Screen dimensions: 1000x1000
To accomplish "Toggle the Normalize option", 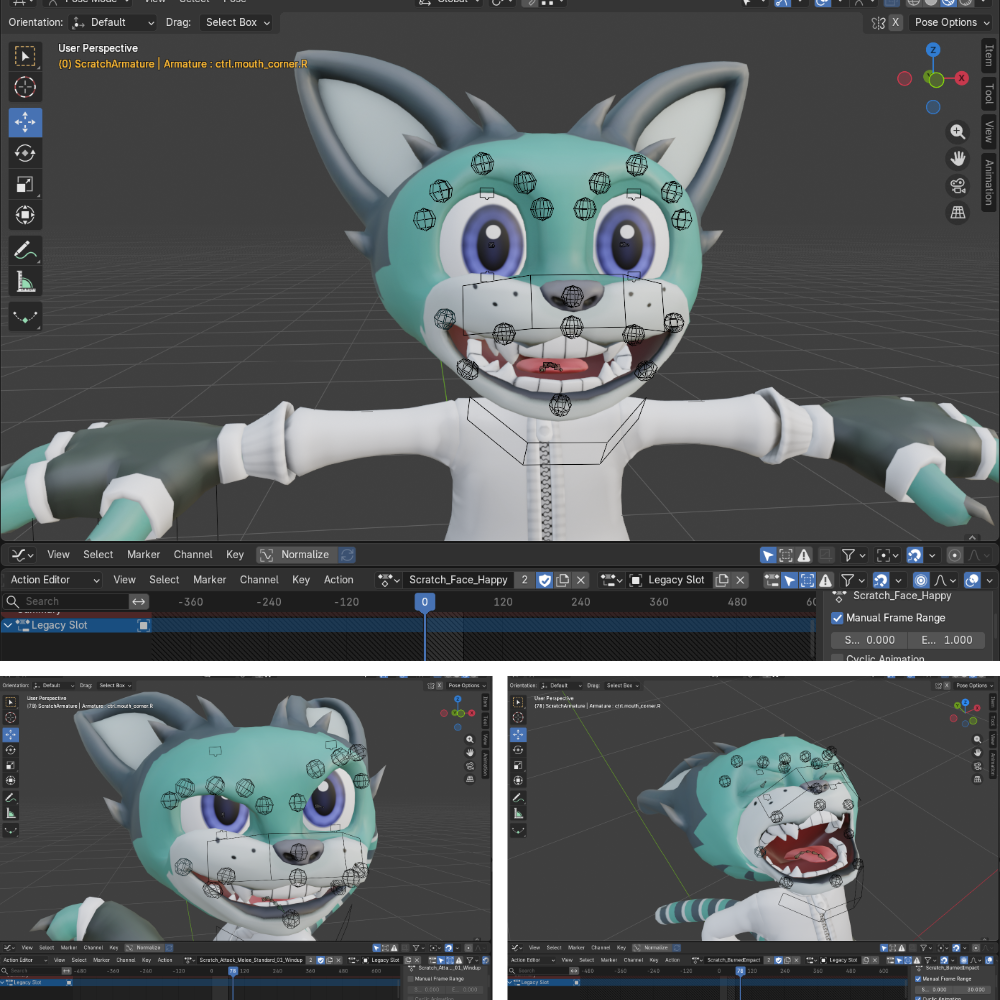I will (297, 555).
